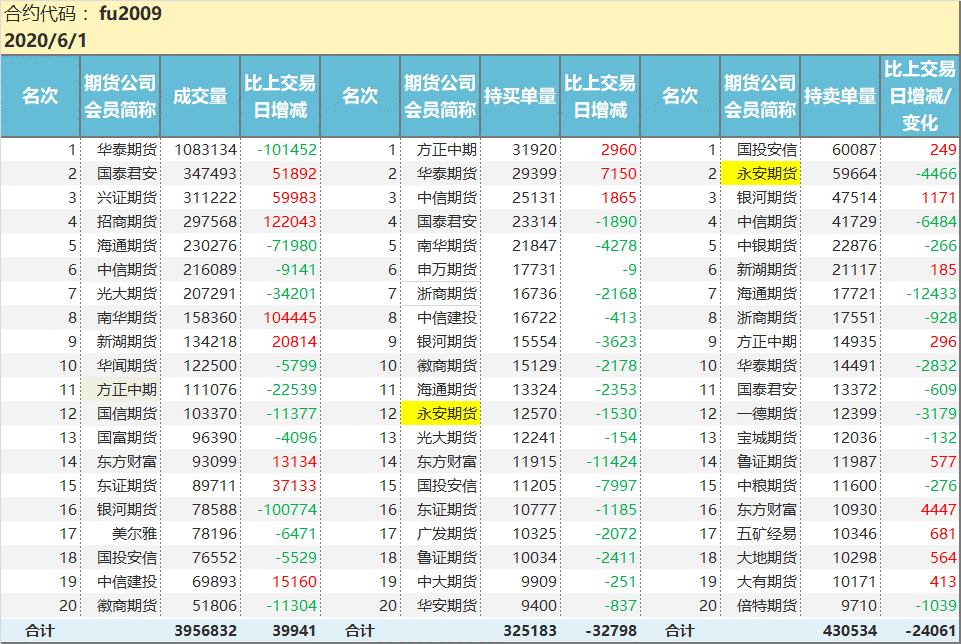Click the red value 7150

click(x=619, y=173)
